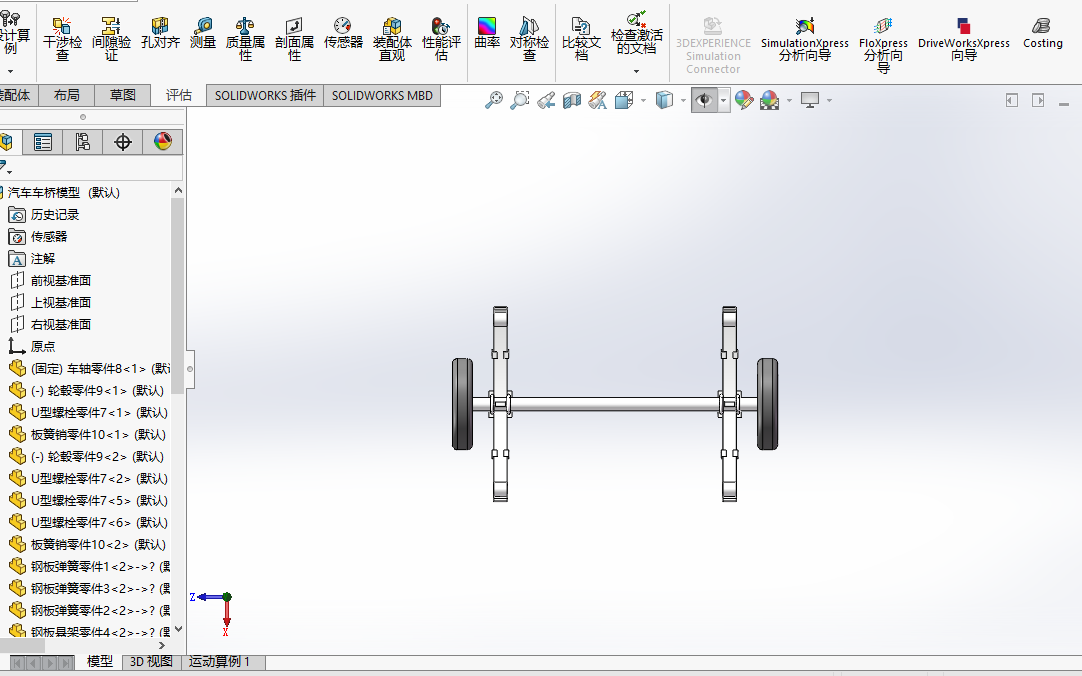Switch to Layout (布局) tab
The width and height of the screenshot is (1082, 676).
(66, 95)
